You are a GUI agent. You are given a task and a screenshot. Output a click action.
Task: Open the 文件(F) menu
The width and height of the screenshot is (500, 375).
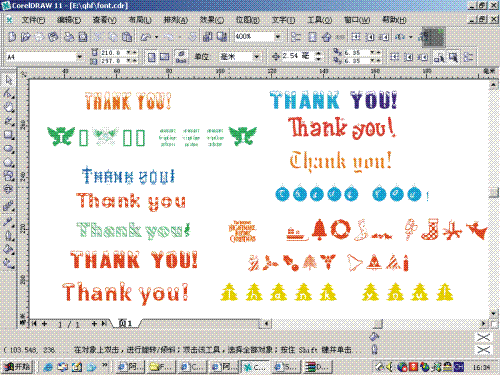click(x=33, y=20)
